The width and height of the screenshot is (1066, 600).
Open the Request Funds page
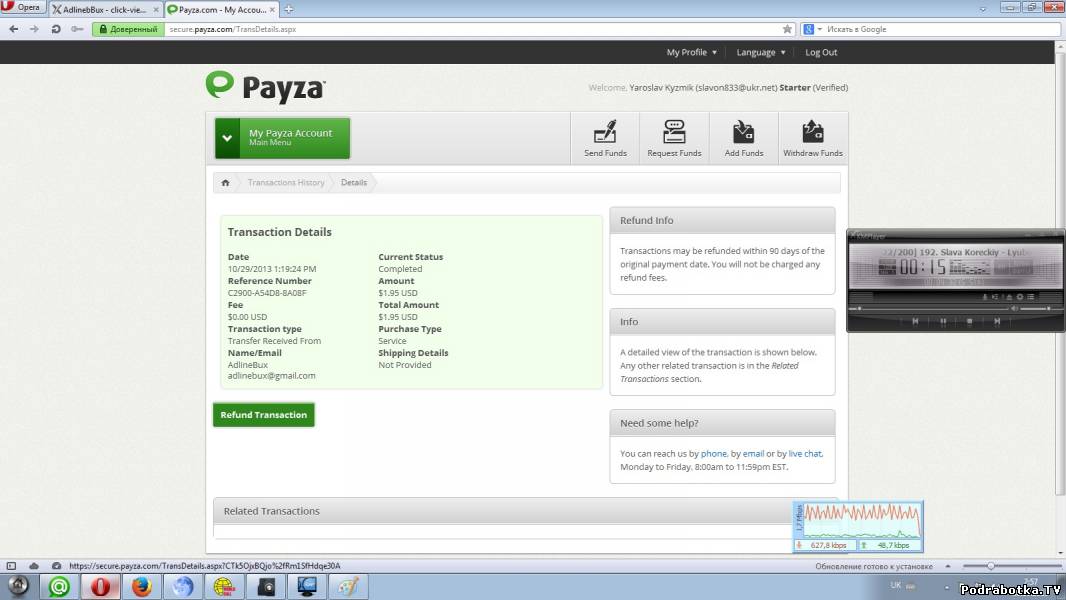[674, 138]
